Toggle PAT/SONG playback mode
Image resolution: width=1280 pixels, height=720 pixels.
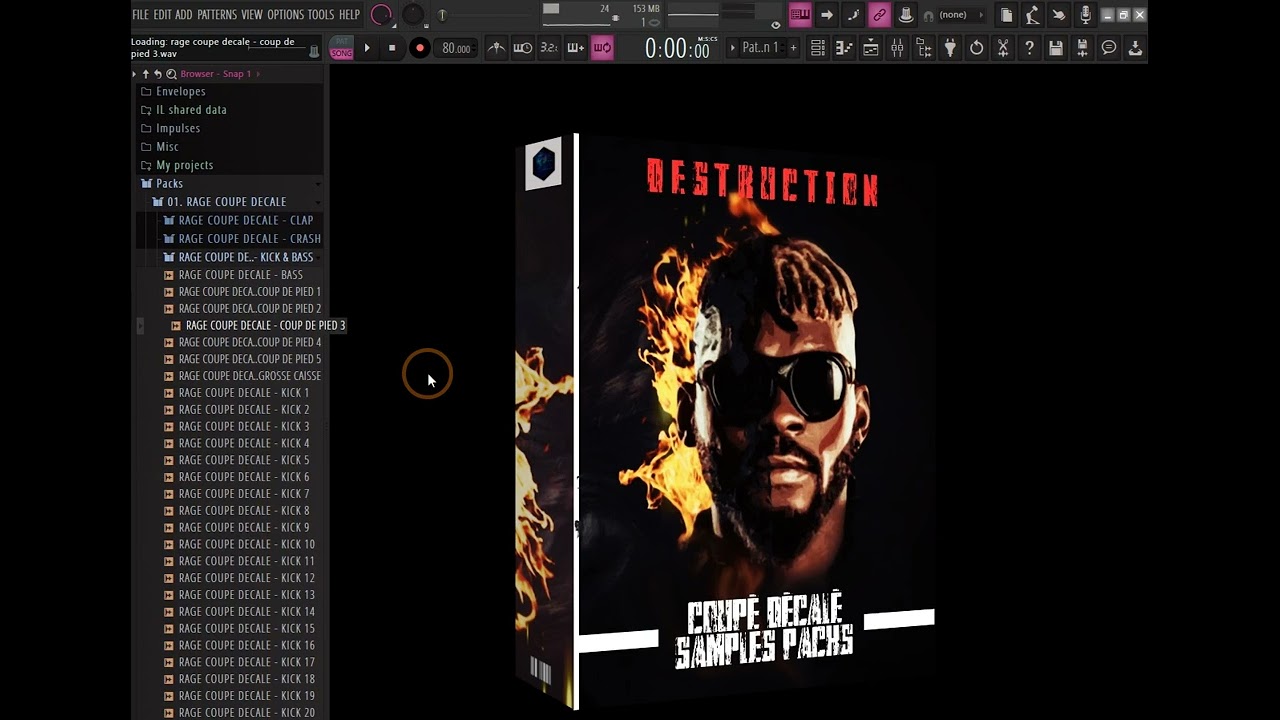(x=342, y=48)
